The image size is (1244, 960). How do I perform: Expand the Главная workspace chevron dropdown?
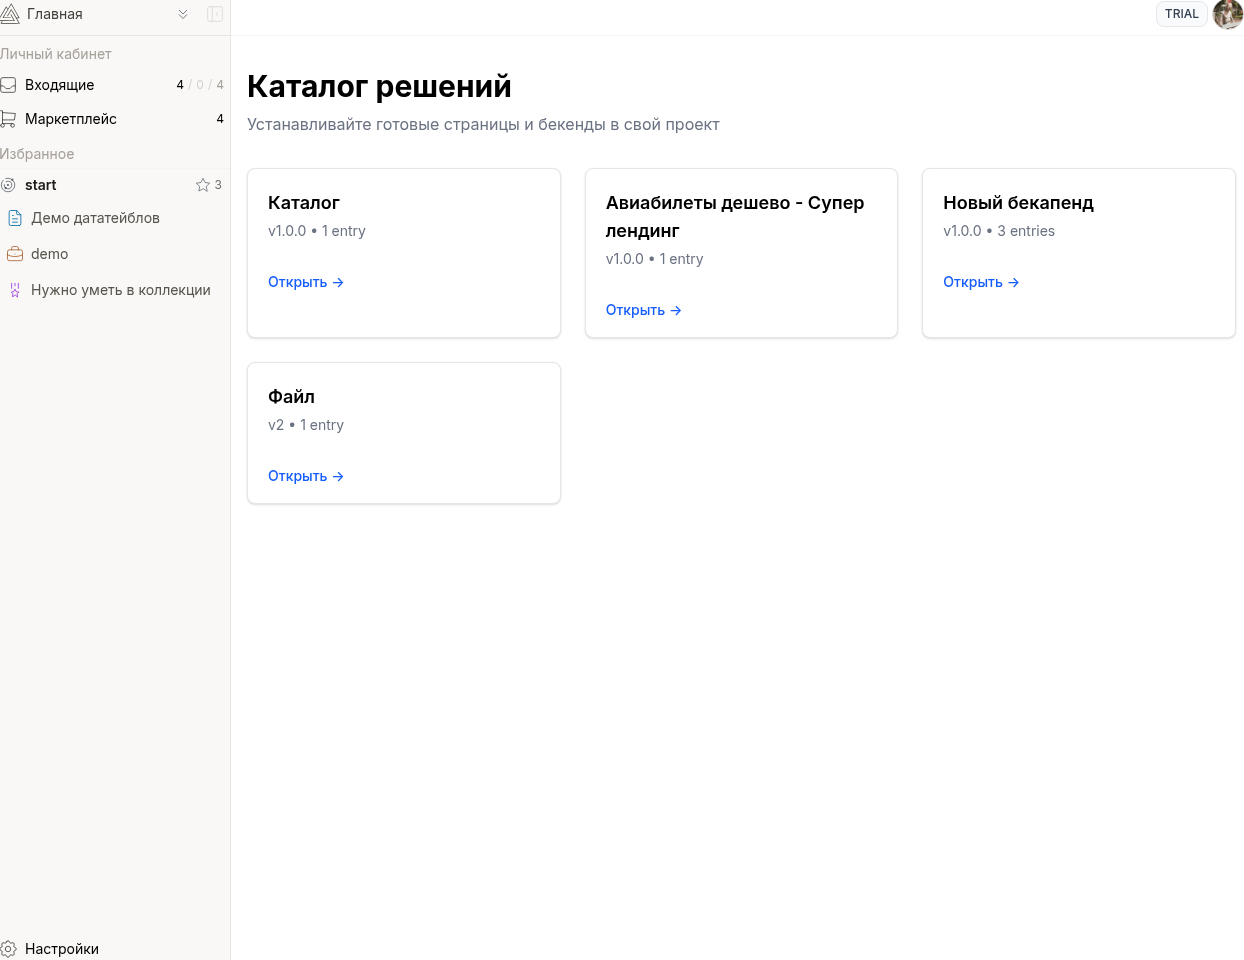183,14
